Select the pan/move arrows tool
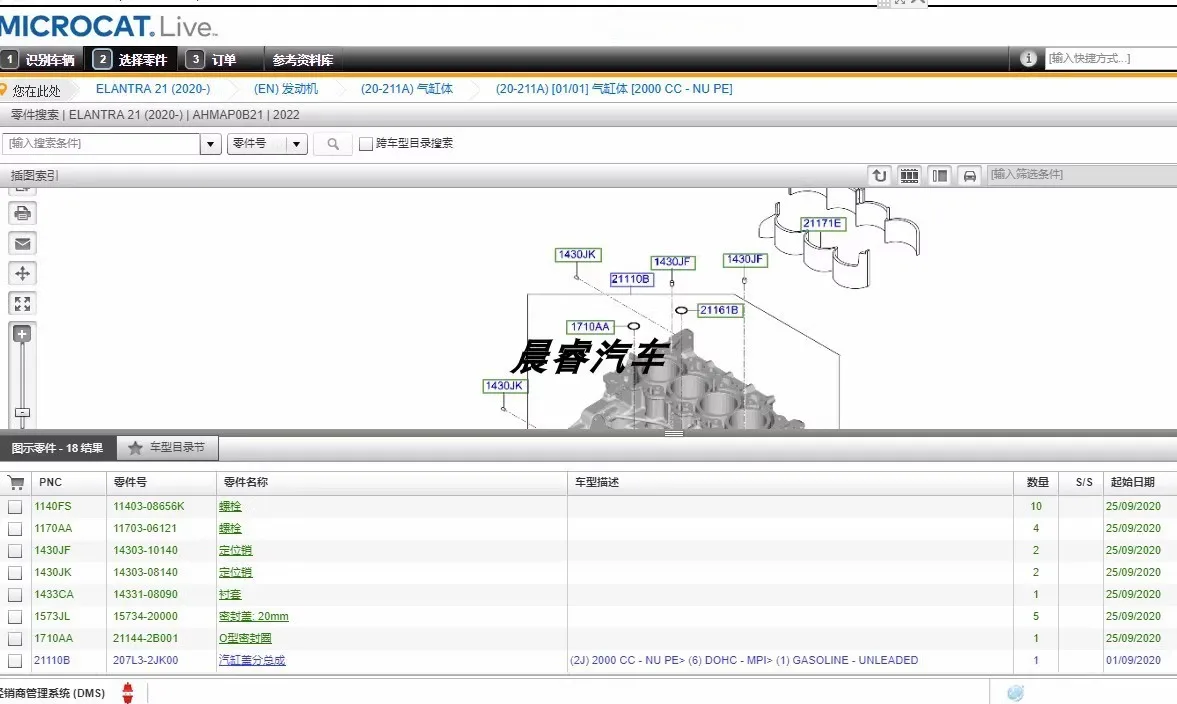This screenshot has width=1177, height=704. pyautogui.click(x=23, y=273)
